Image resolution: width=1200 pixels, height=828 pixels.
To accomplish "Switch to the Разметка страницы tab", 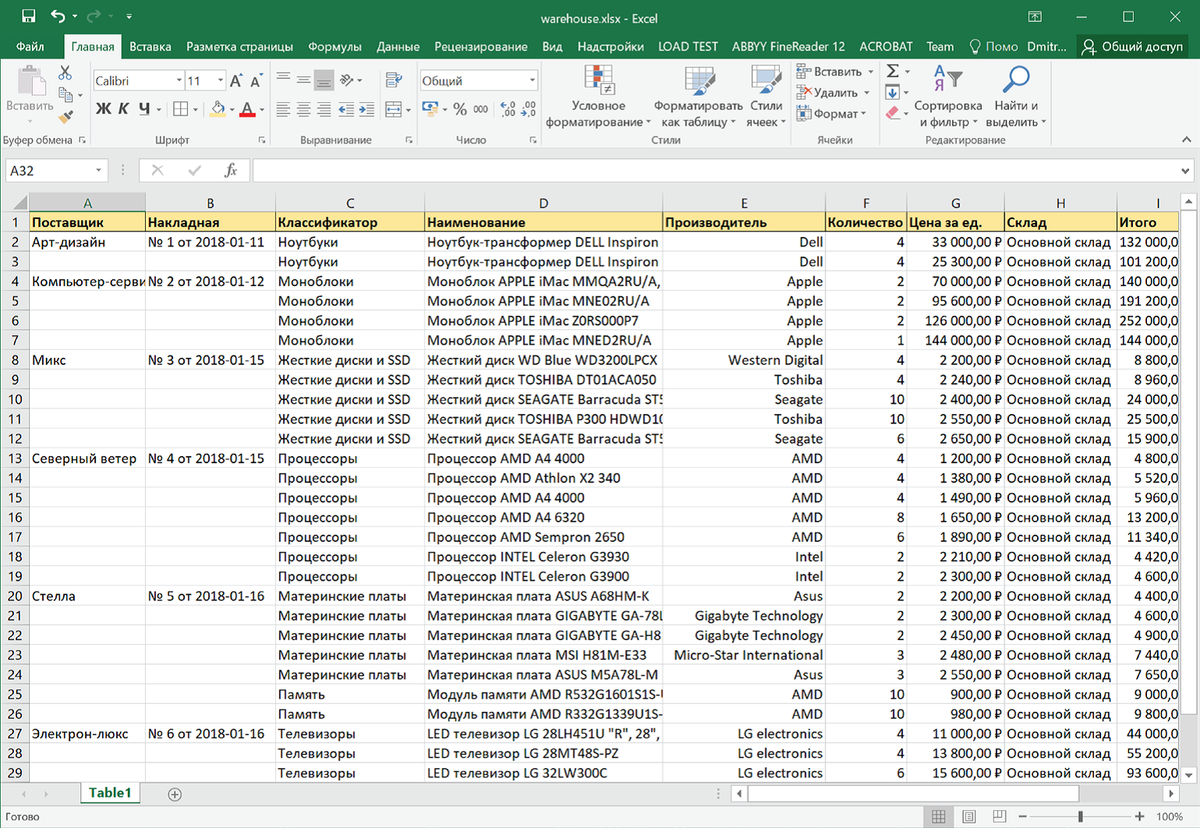I will coord(240,46).
